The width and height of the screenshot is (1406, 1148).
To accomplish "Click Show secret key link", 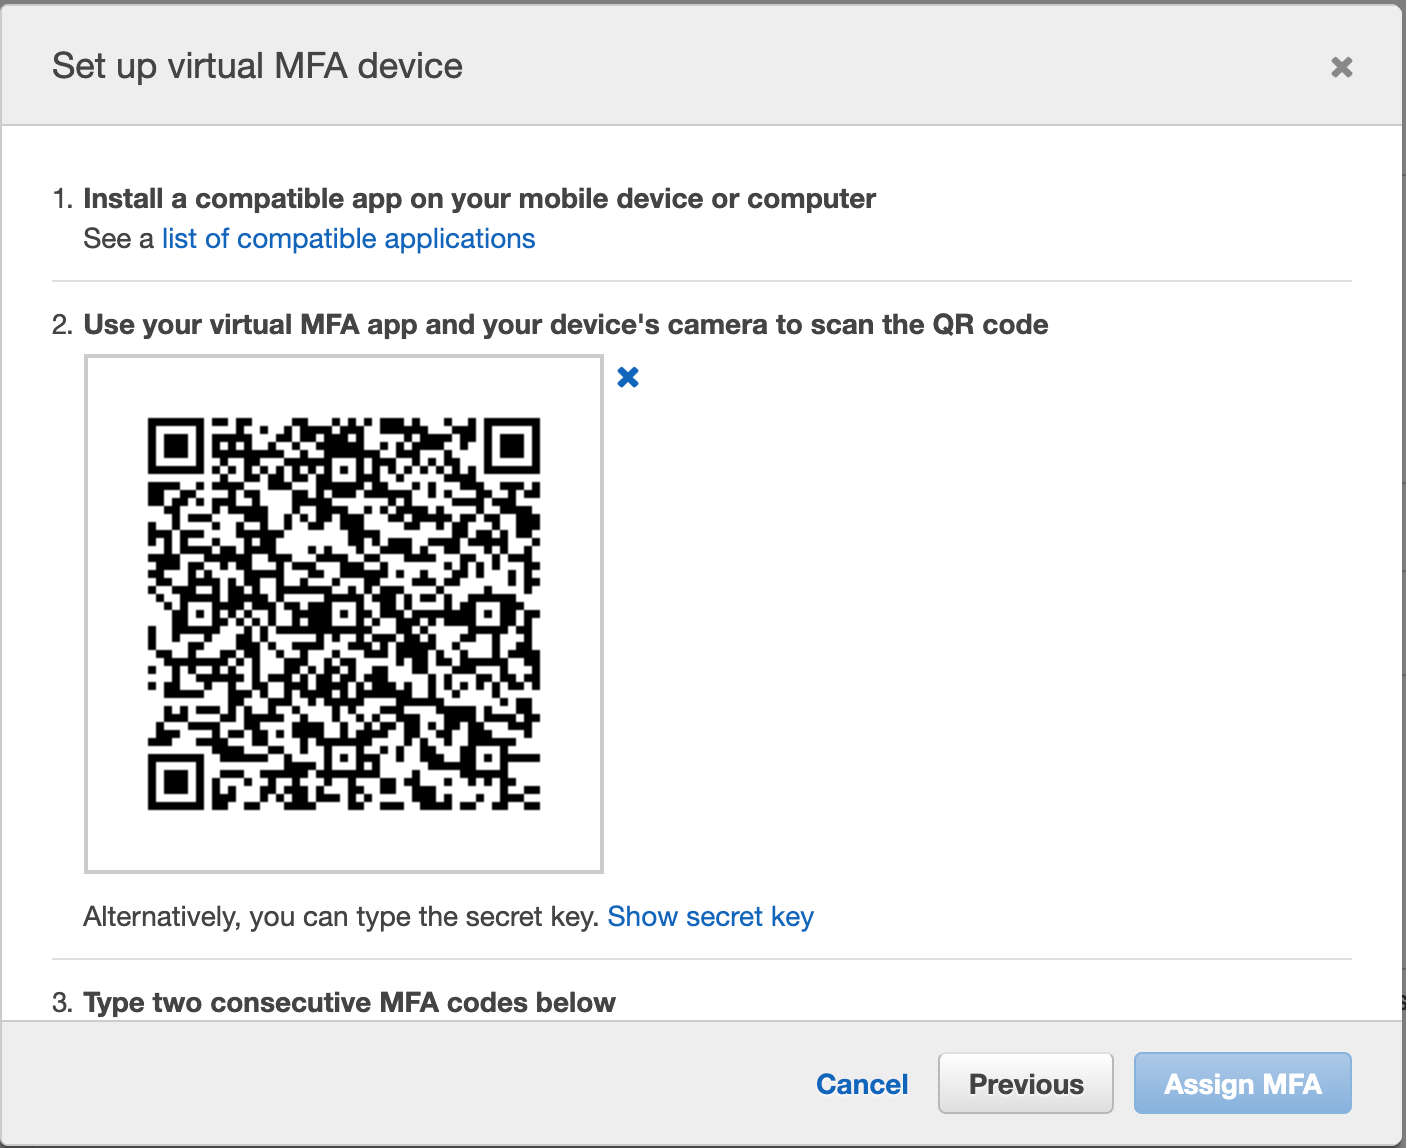I will (x=711, y=917).
